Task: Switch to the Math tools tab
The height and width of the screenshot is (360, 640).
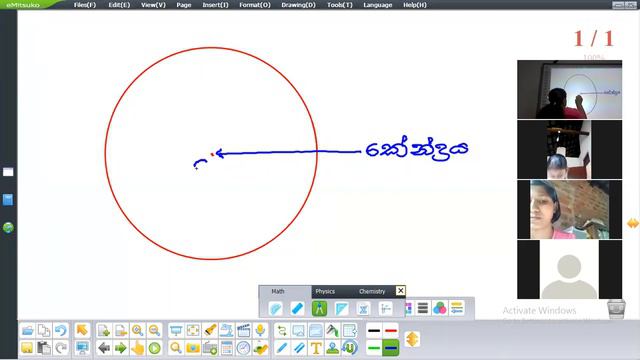Action: 278,291
